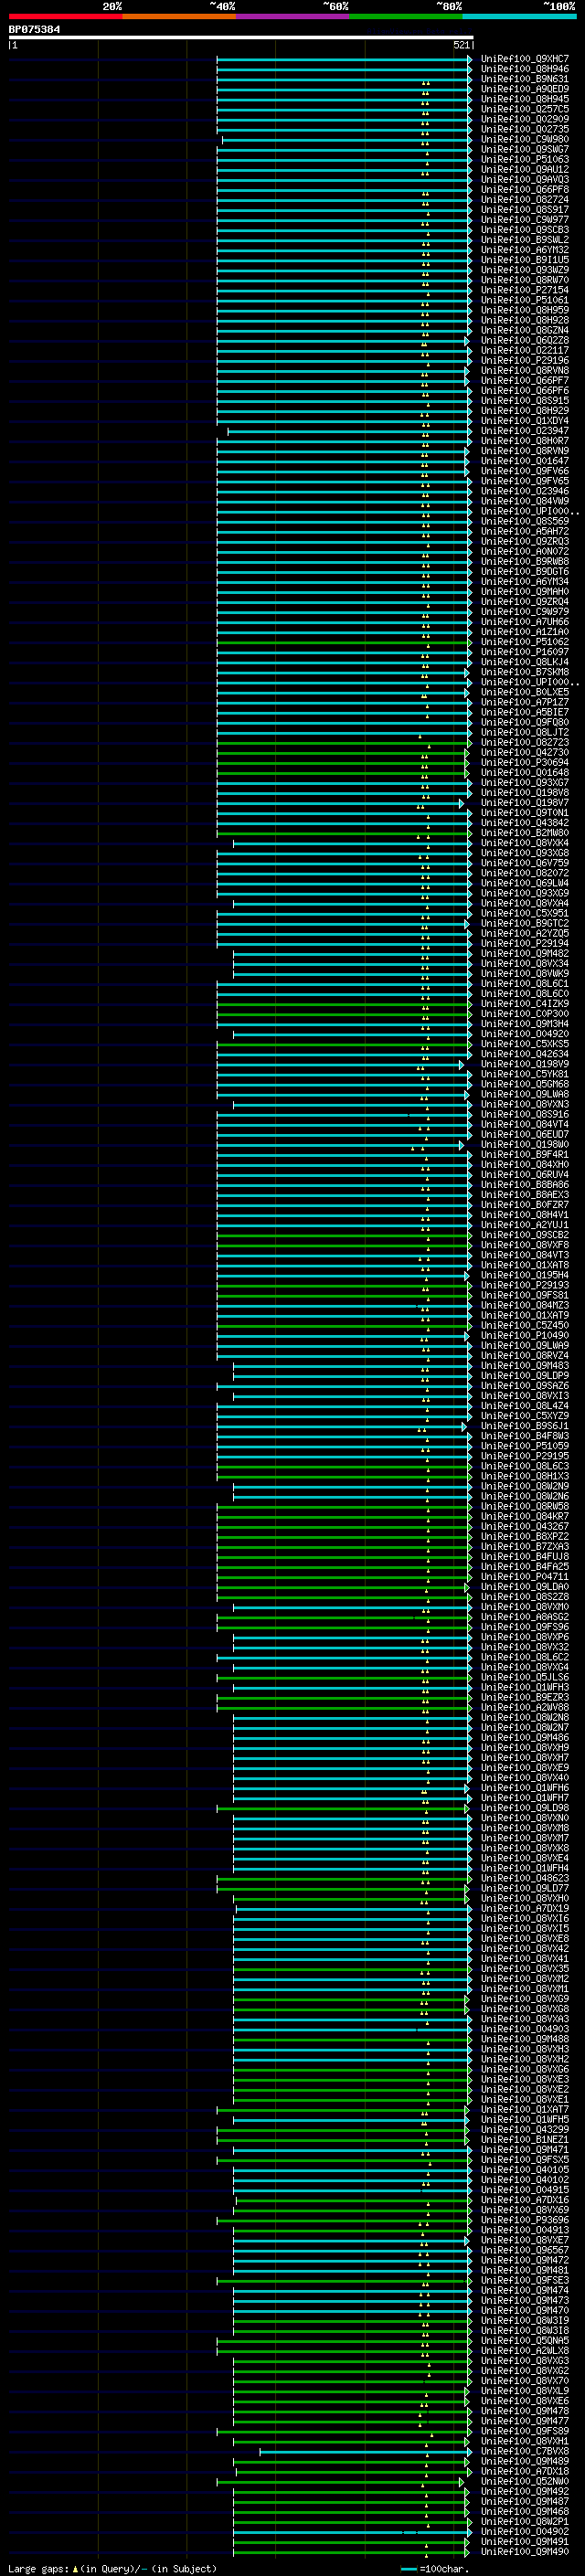Open hit UniRef100_Q66PF7

[x=525, y=381]
